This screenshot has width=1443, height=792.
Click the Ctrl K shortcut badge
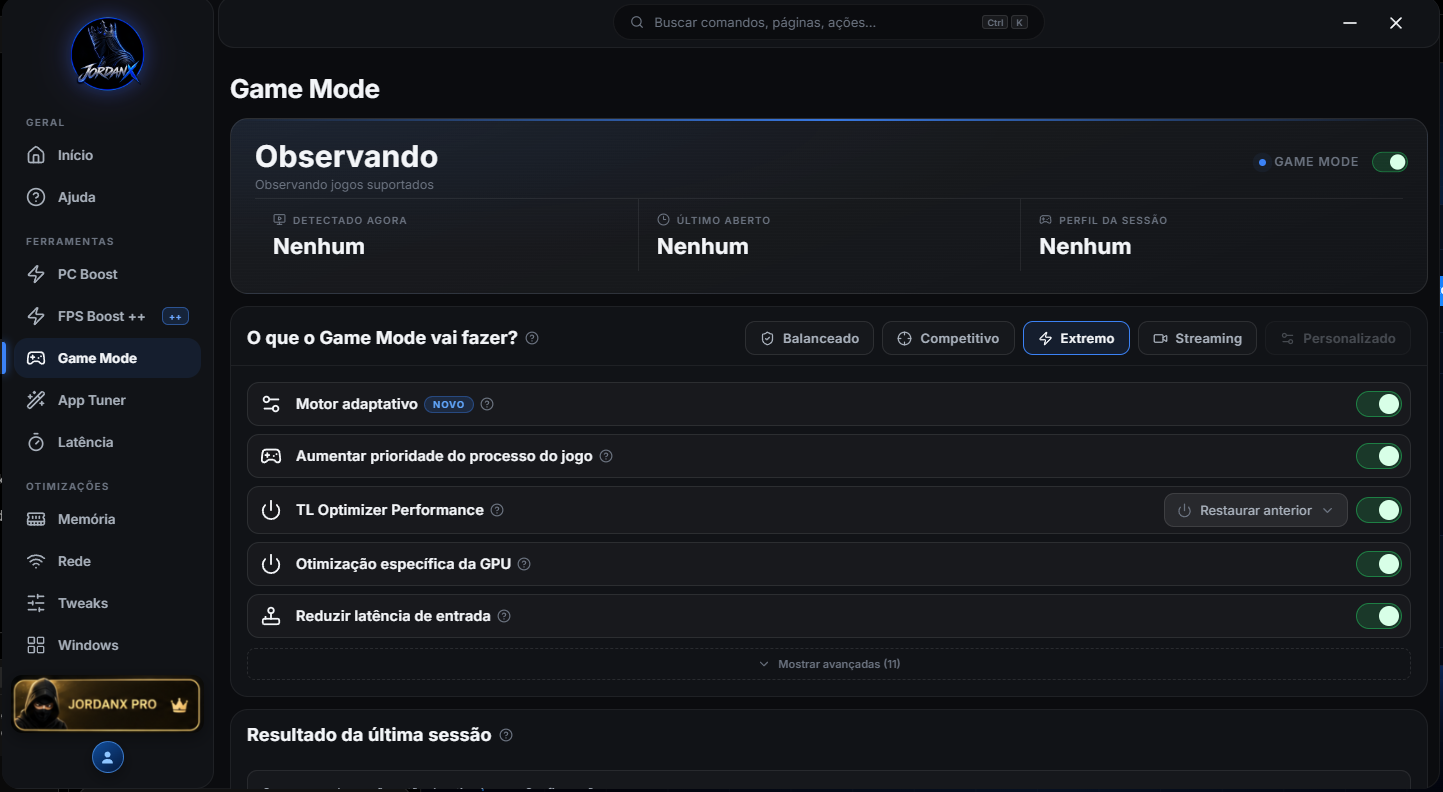click(x=1005, y=22)
